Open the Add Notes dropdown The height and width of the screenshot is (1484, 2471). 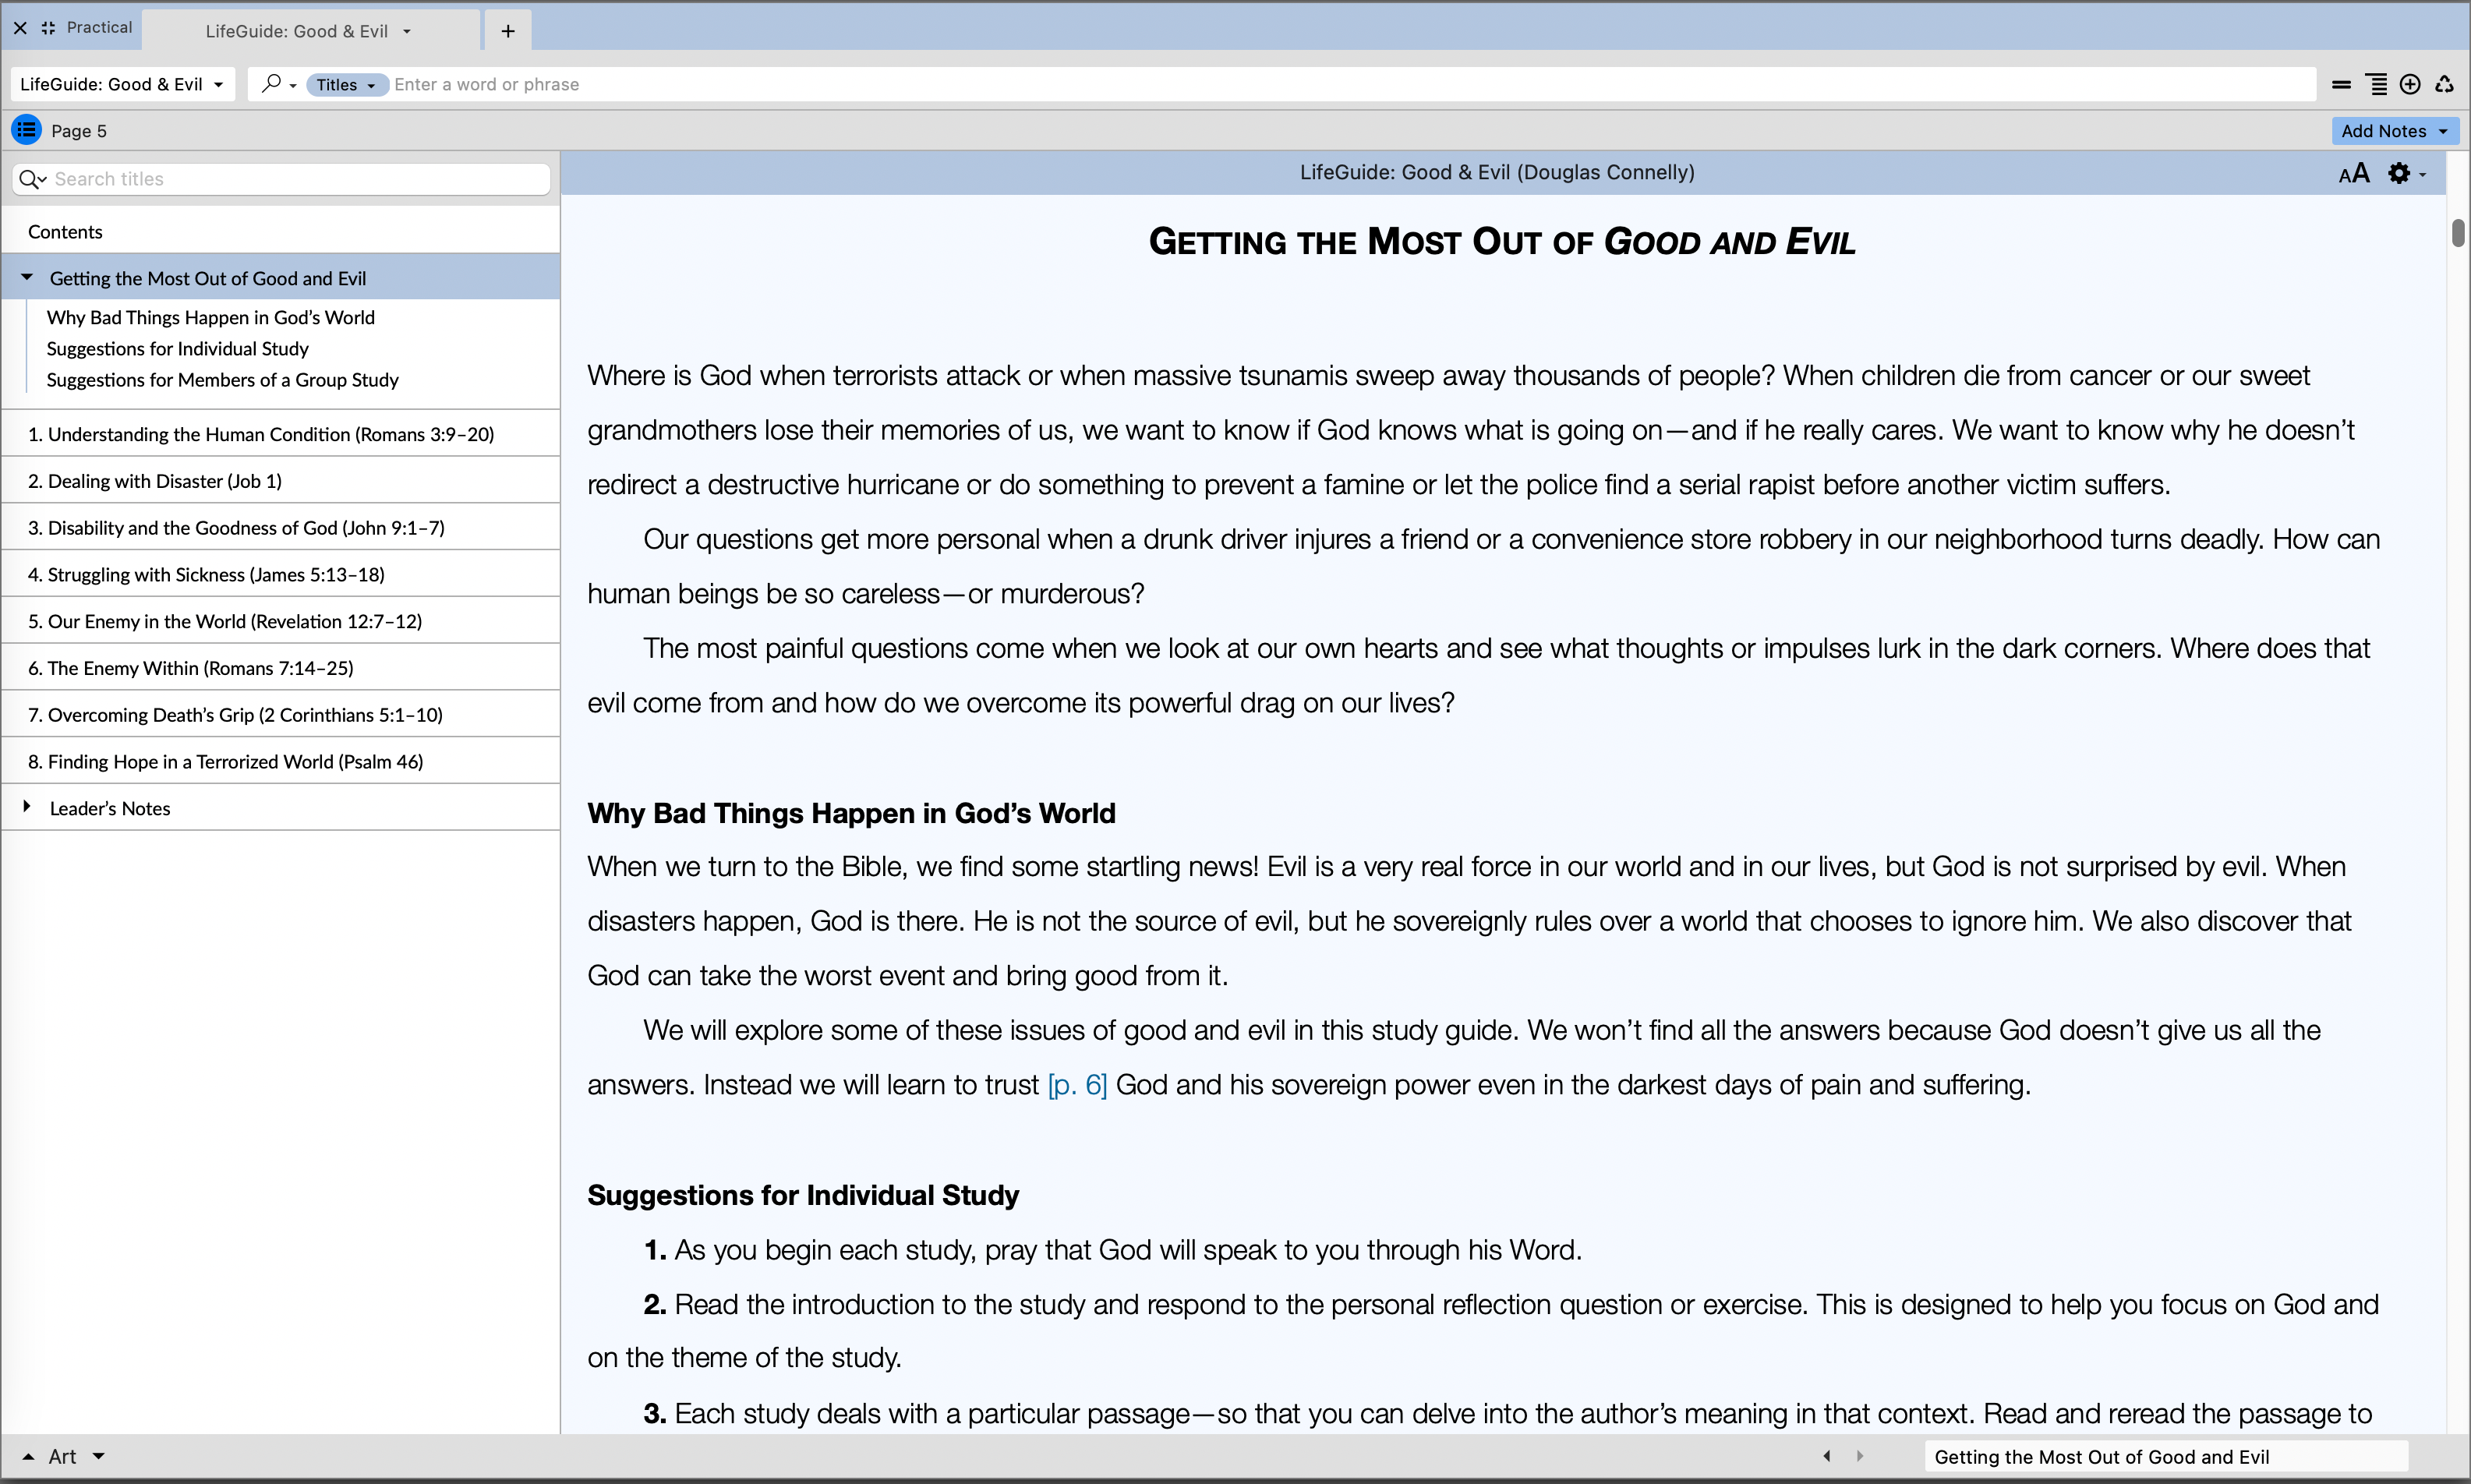2394,131
